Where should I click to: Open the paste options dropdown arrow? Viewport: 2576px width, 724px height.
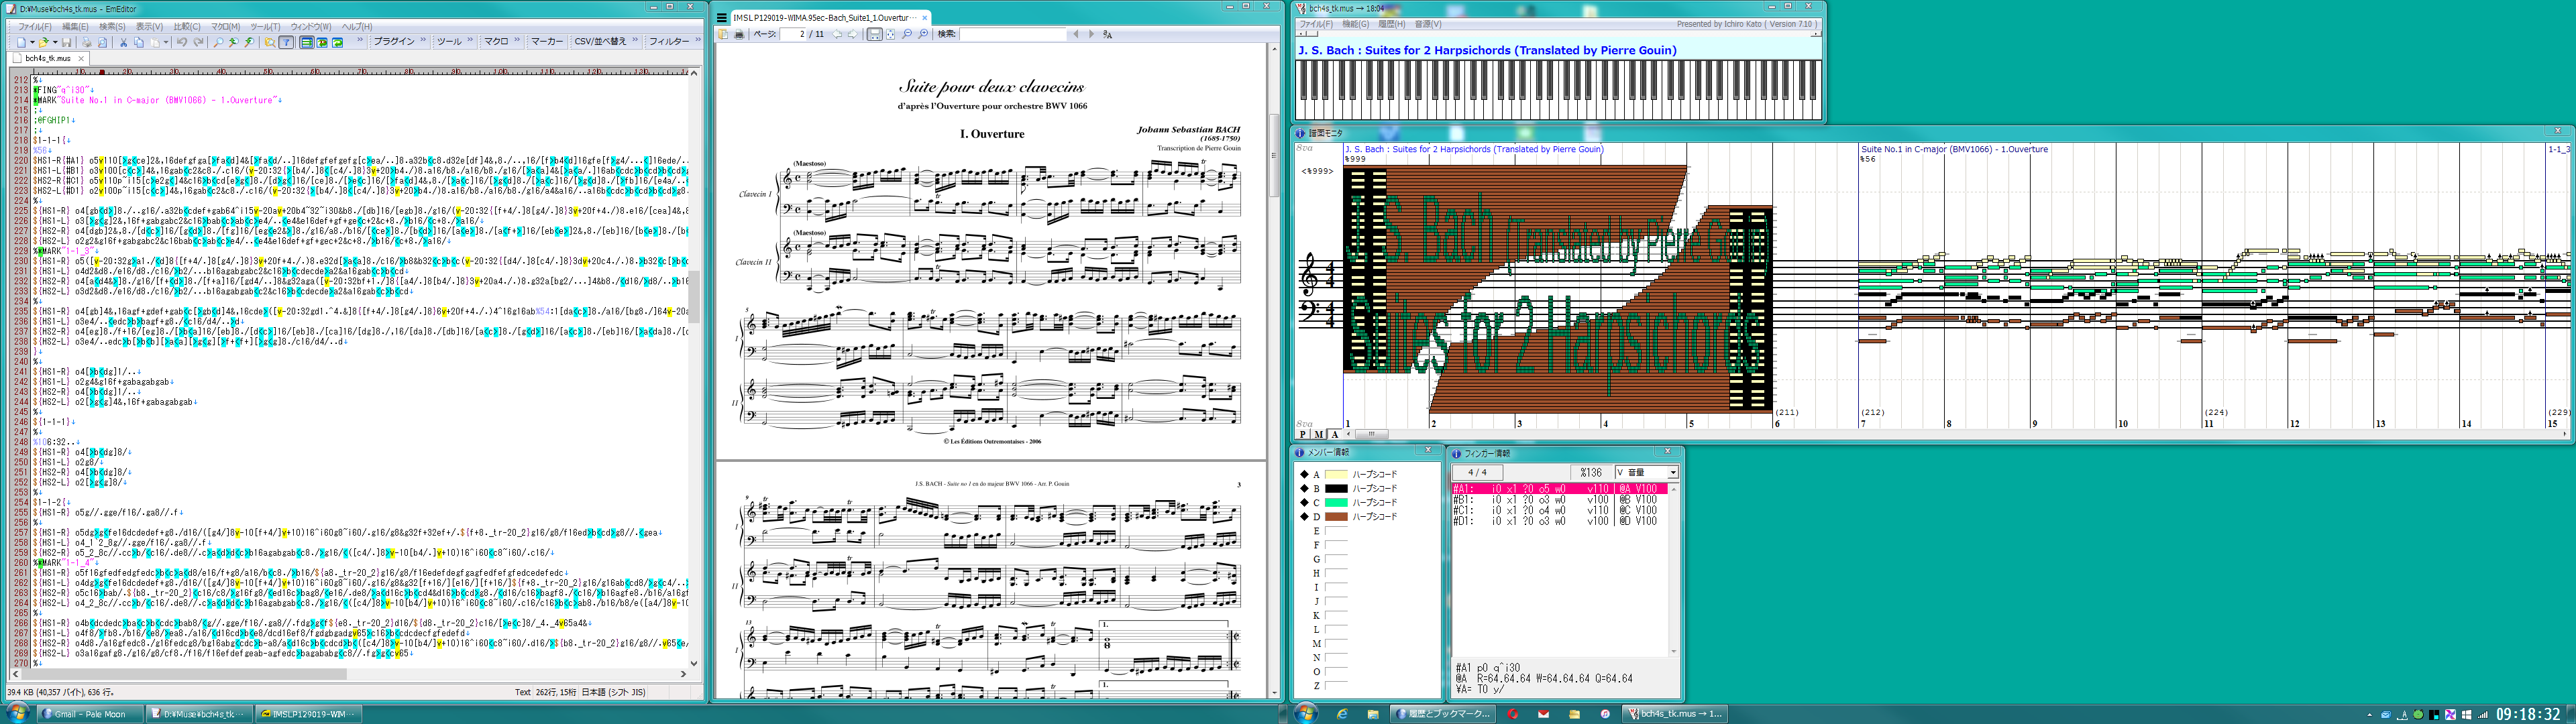[x=166, y=42]
